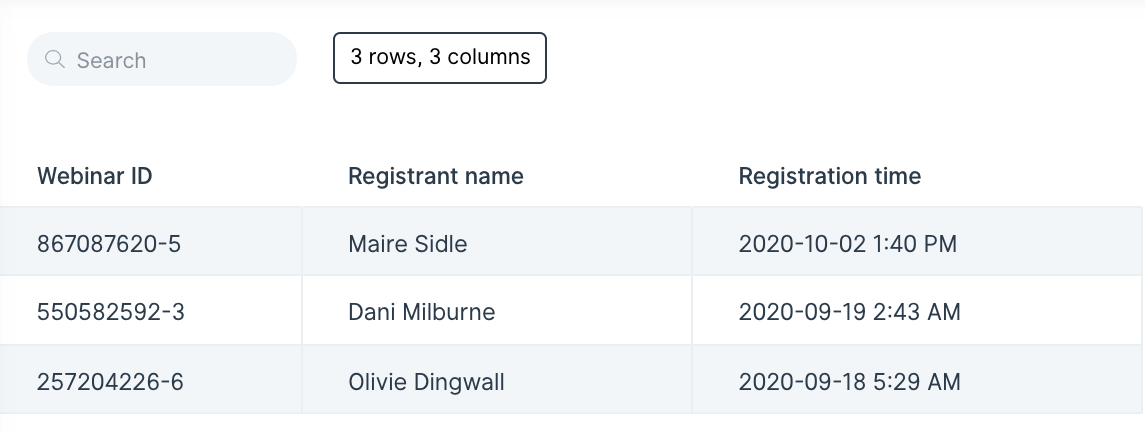Click the Olivie Dingwall name cell
This screenshot has width=1145, height=432.
497,379
